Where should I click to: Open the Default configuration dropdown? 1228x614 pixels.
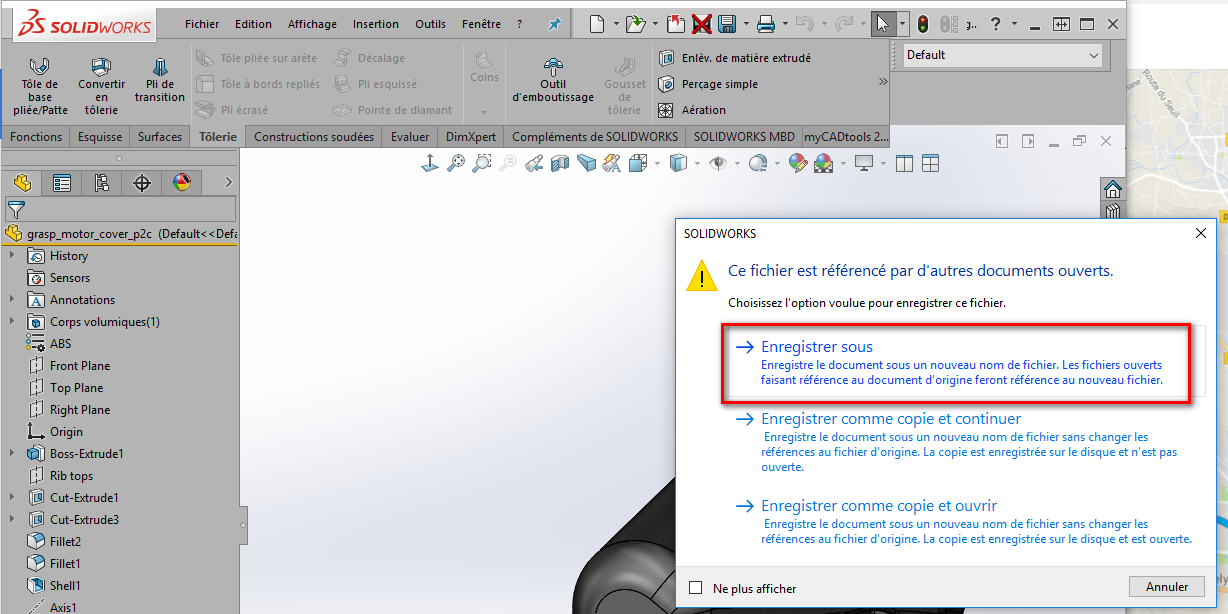pos(1002,56)
